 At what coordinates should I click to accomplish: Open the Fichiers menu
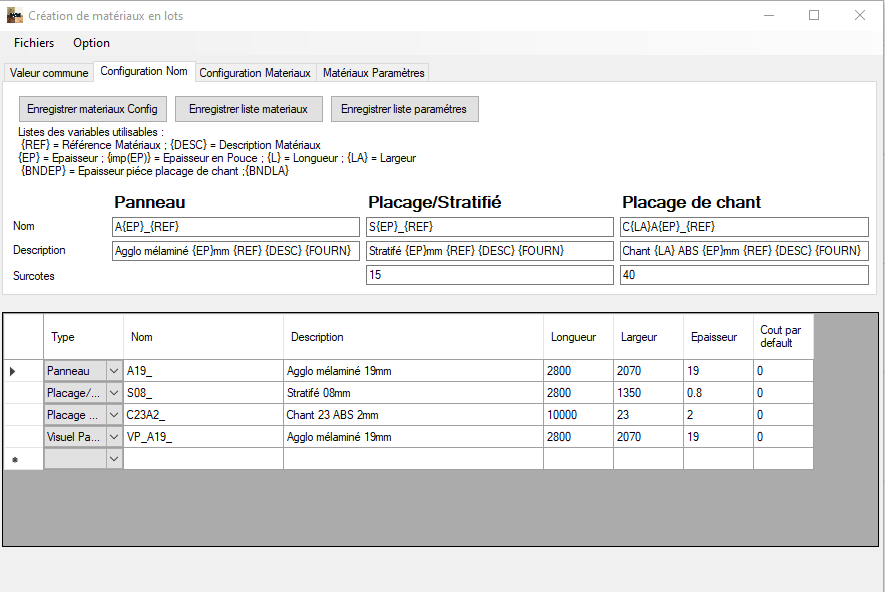tap(34, 43)
